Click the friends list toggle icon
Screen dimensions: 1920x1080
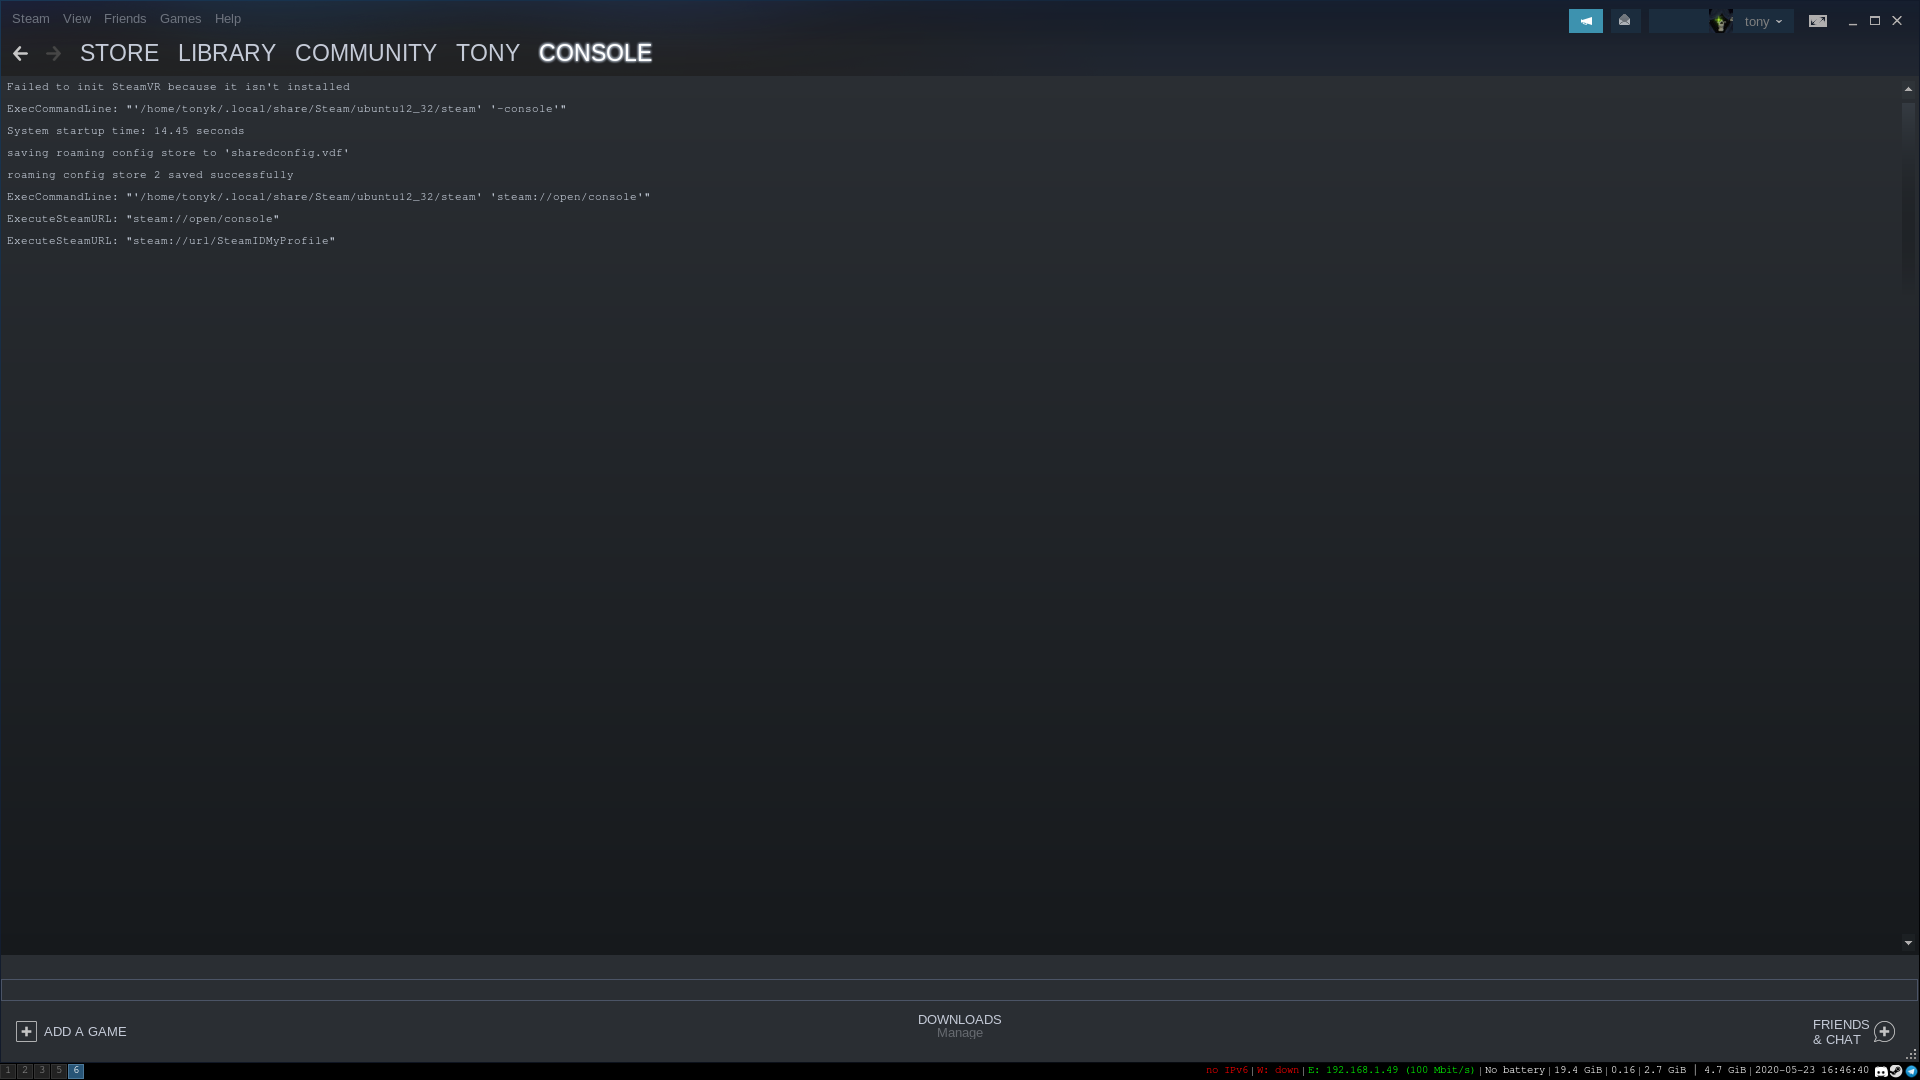pos(1886,1031)
